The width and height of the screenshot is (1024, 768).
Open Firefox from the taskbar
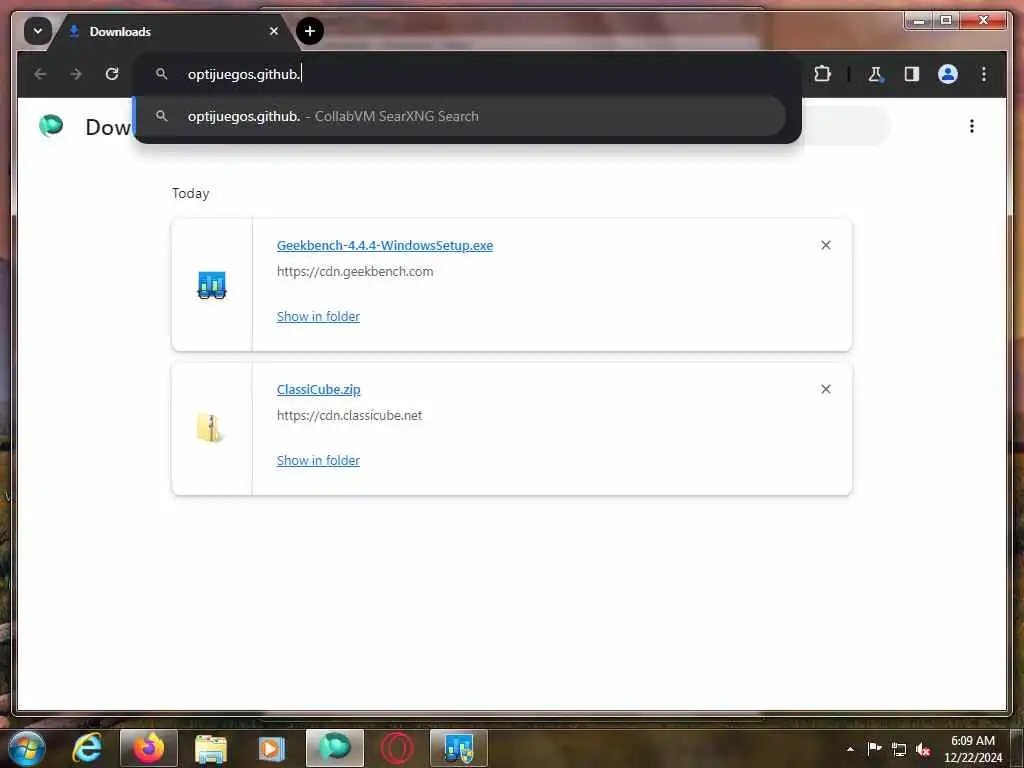[149, 748]
